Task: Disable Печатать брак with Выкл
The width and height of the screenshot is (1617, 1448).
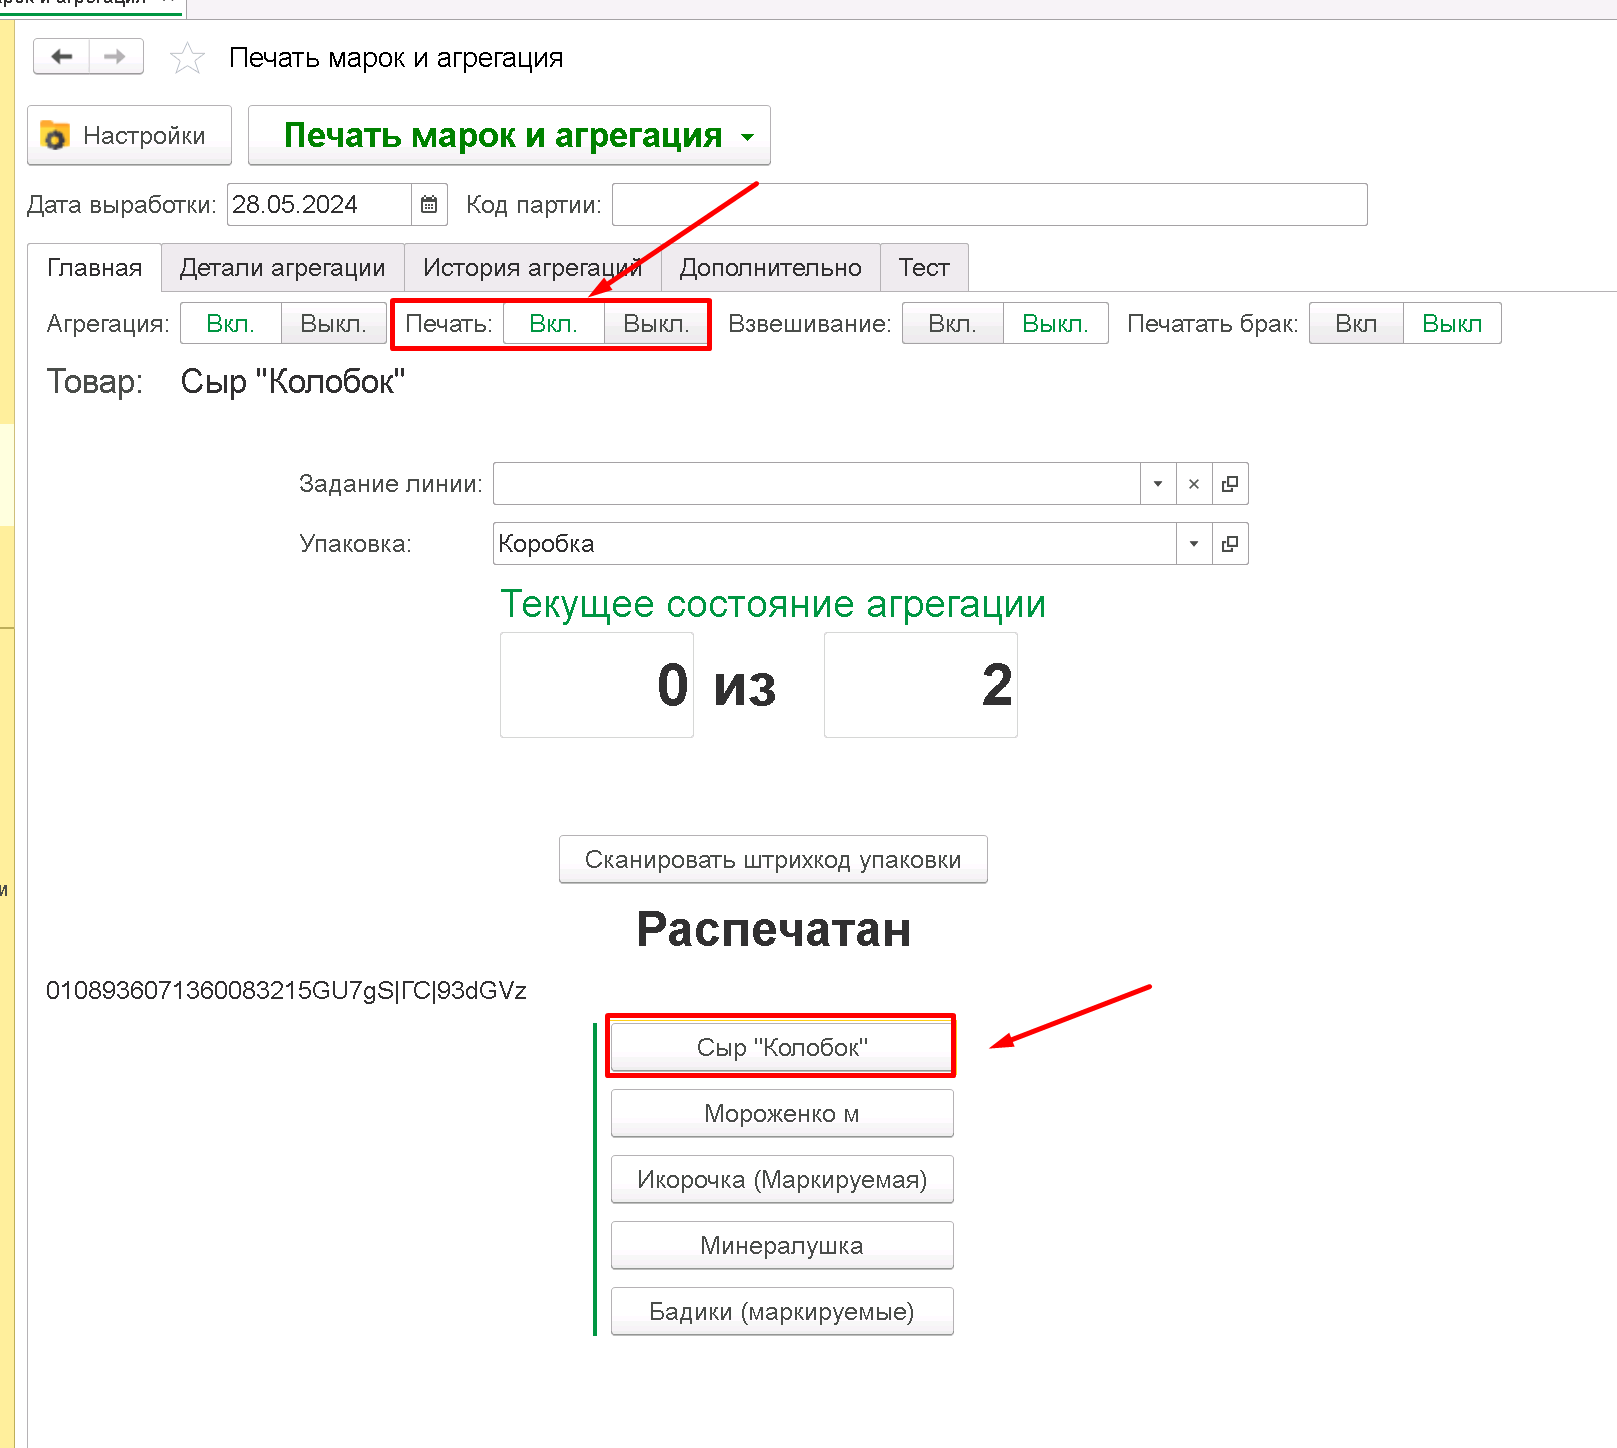Action: (x=1453, y=324)
